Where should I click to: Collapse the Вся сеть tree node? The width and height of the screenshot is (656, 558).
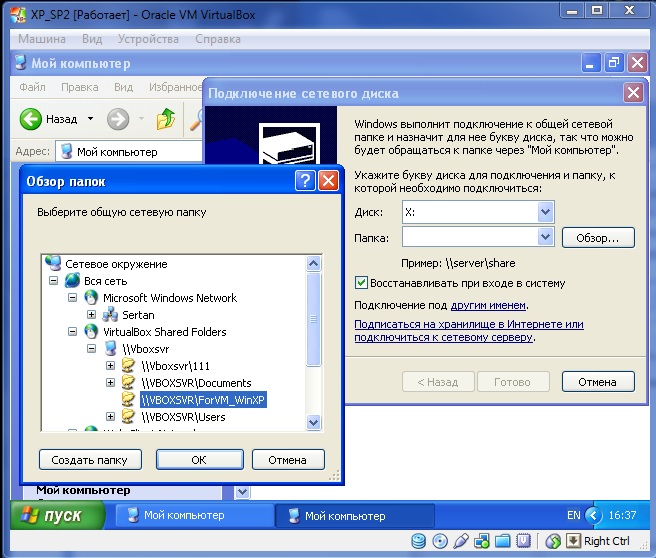54,280
